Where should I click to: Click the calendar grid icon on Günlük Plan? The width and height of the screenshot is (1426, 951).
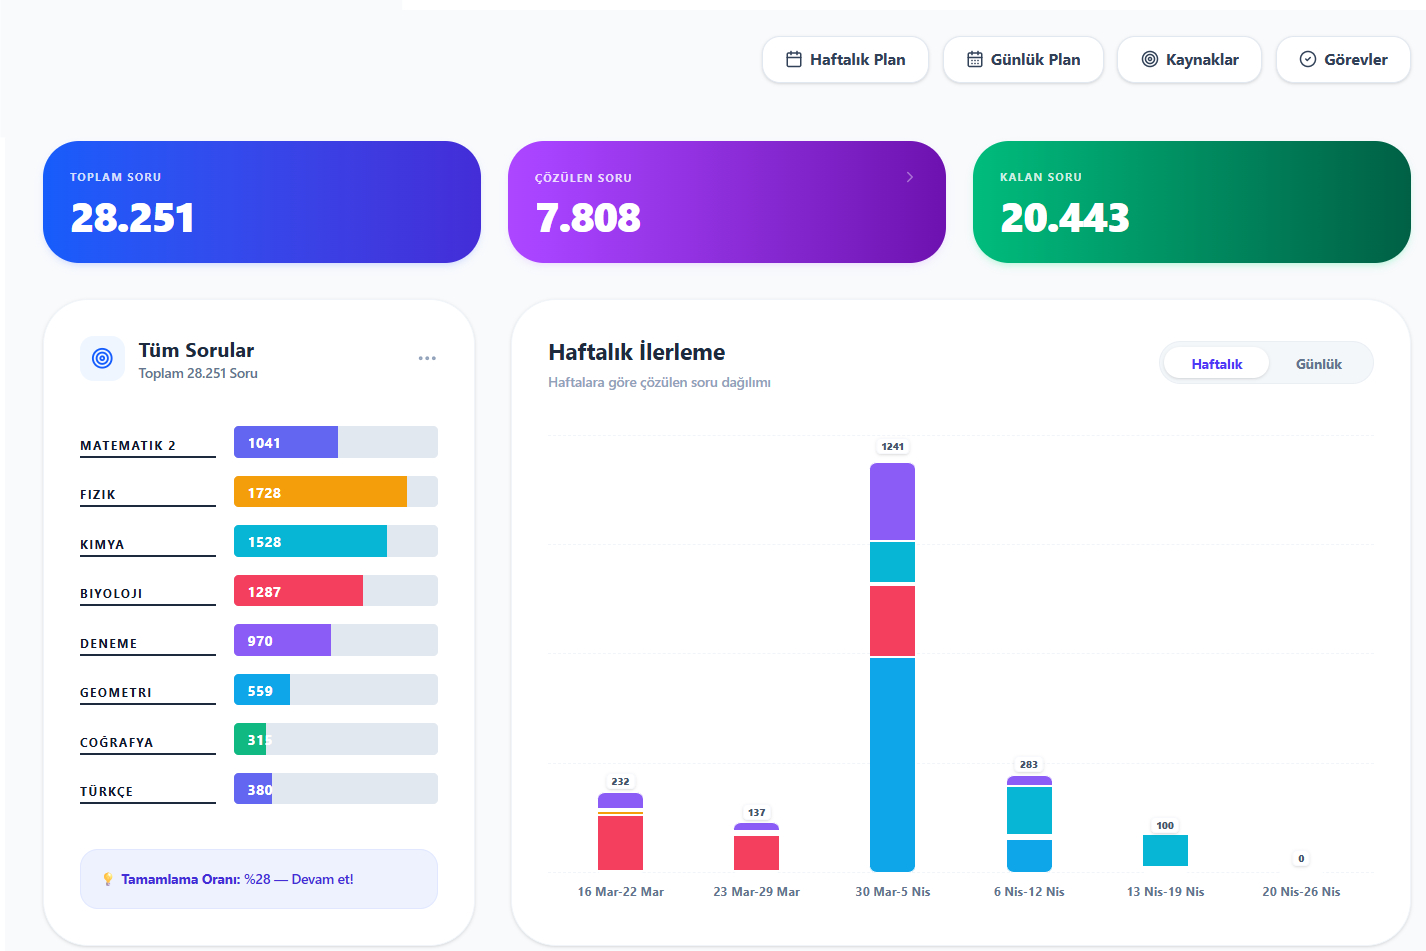(975, 60)
